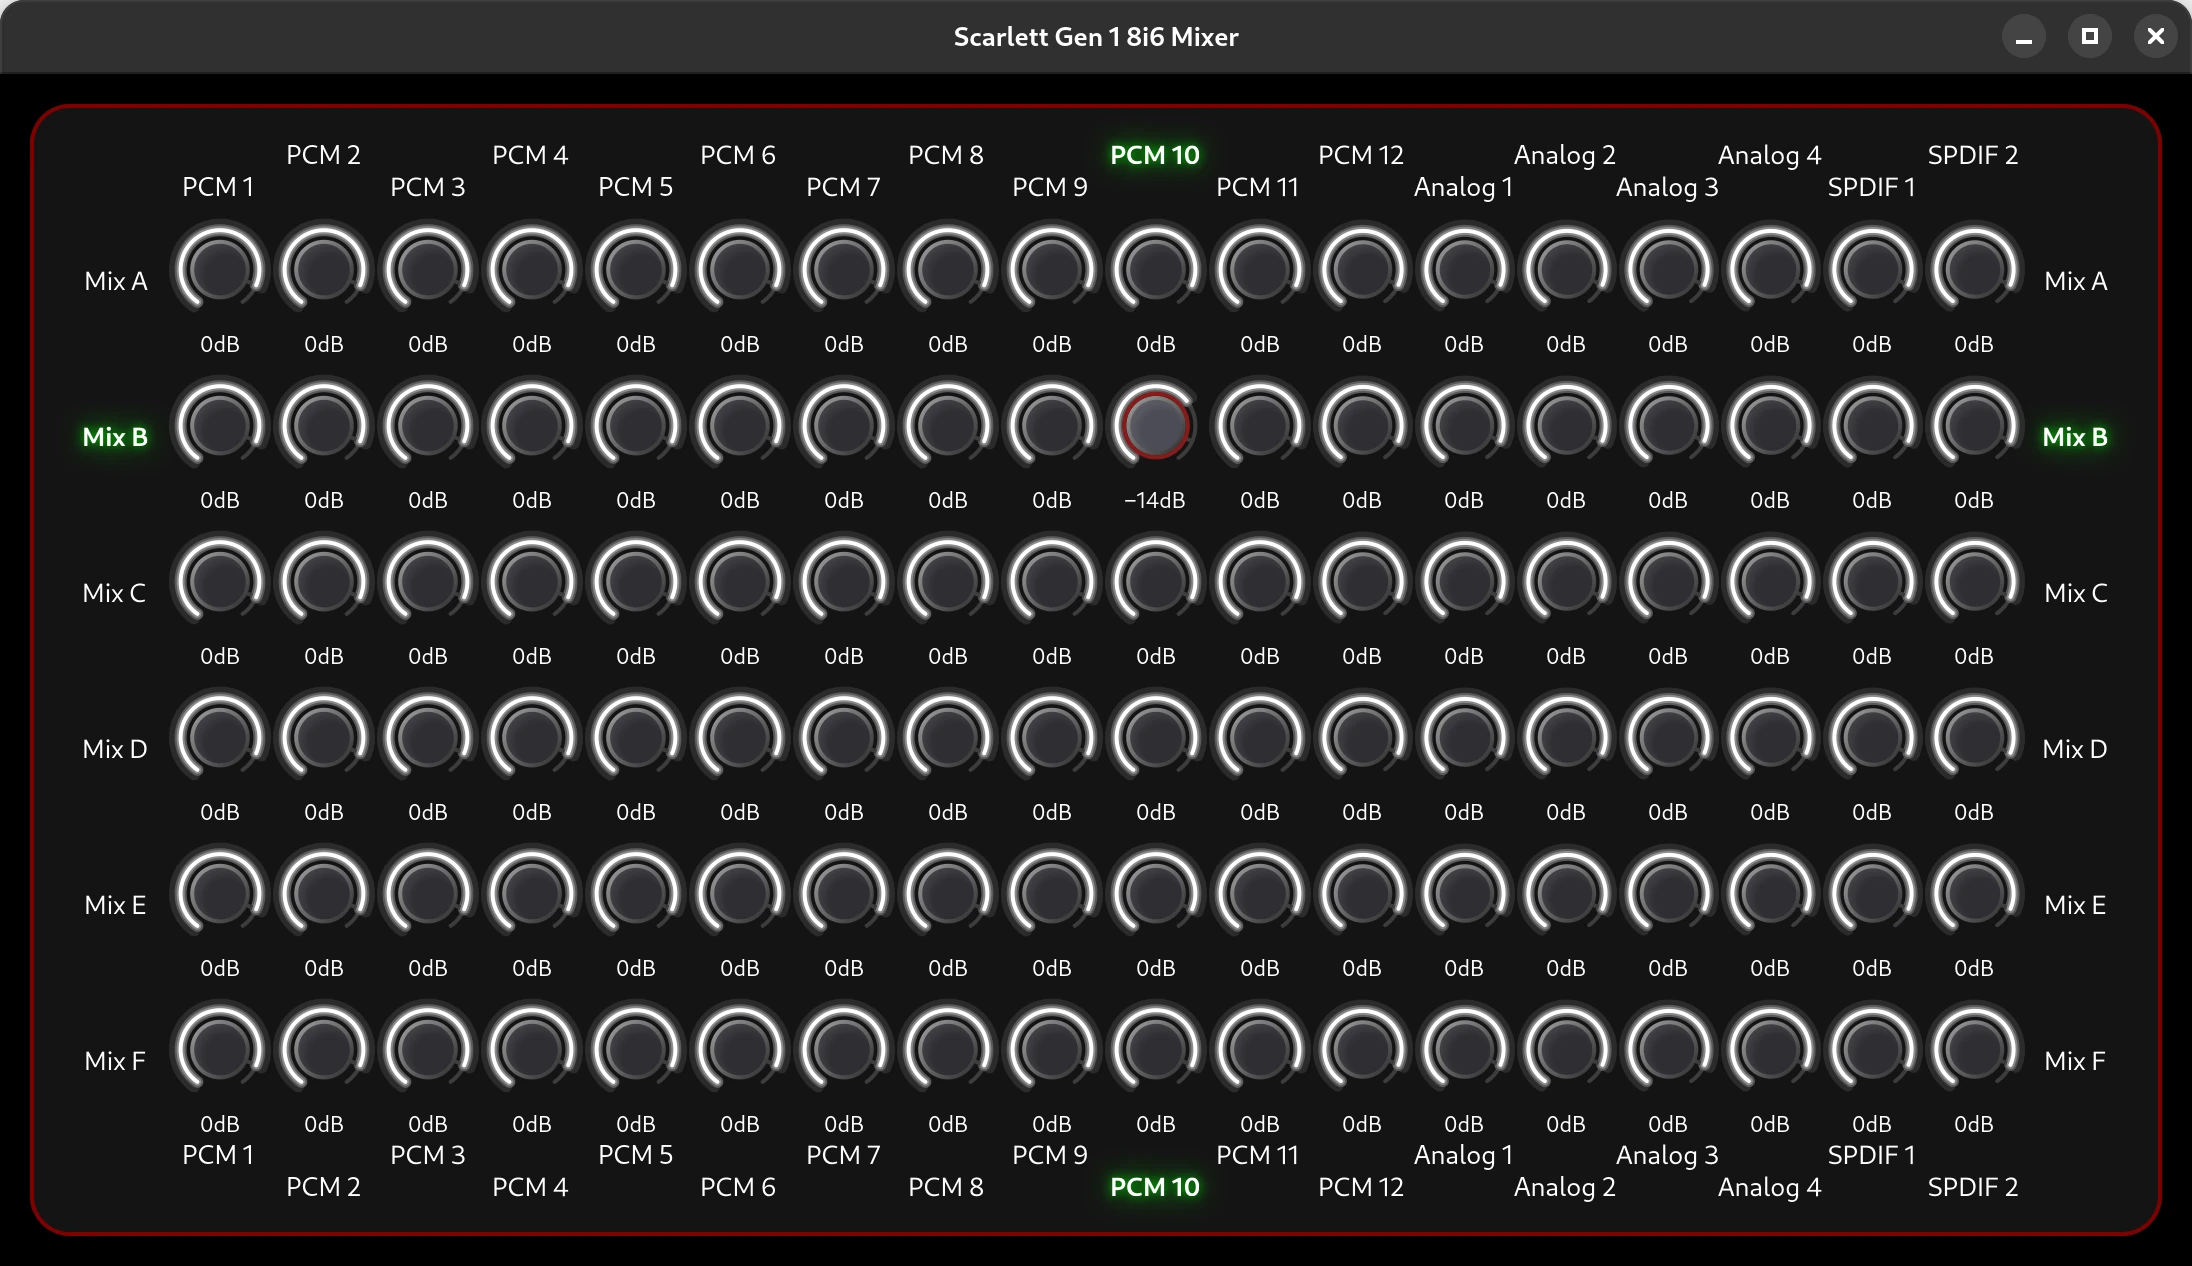The image size is (2192, 1266).
Task: Click the 0dB value under Mix A PCM 1
Action: (220, 344)
